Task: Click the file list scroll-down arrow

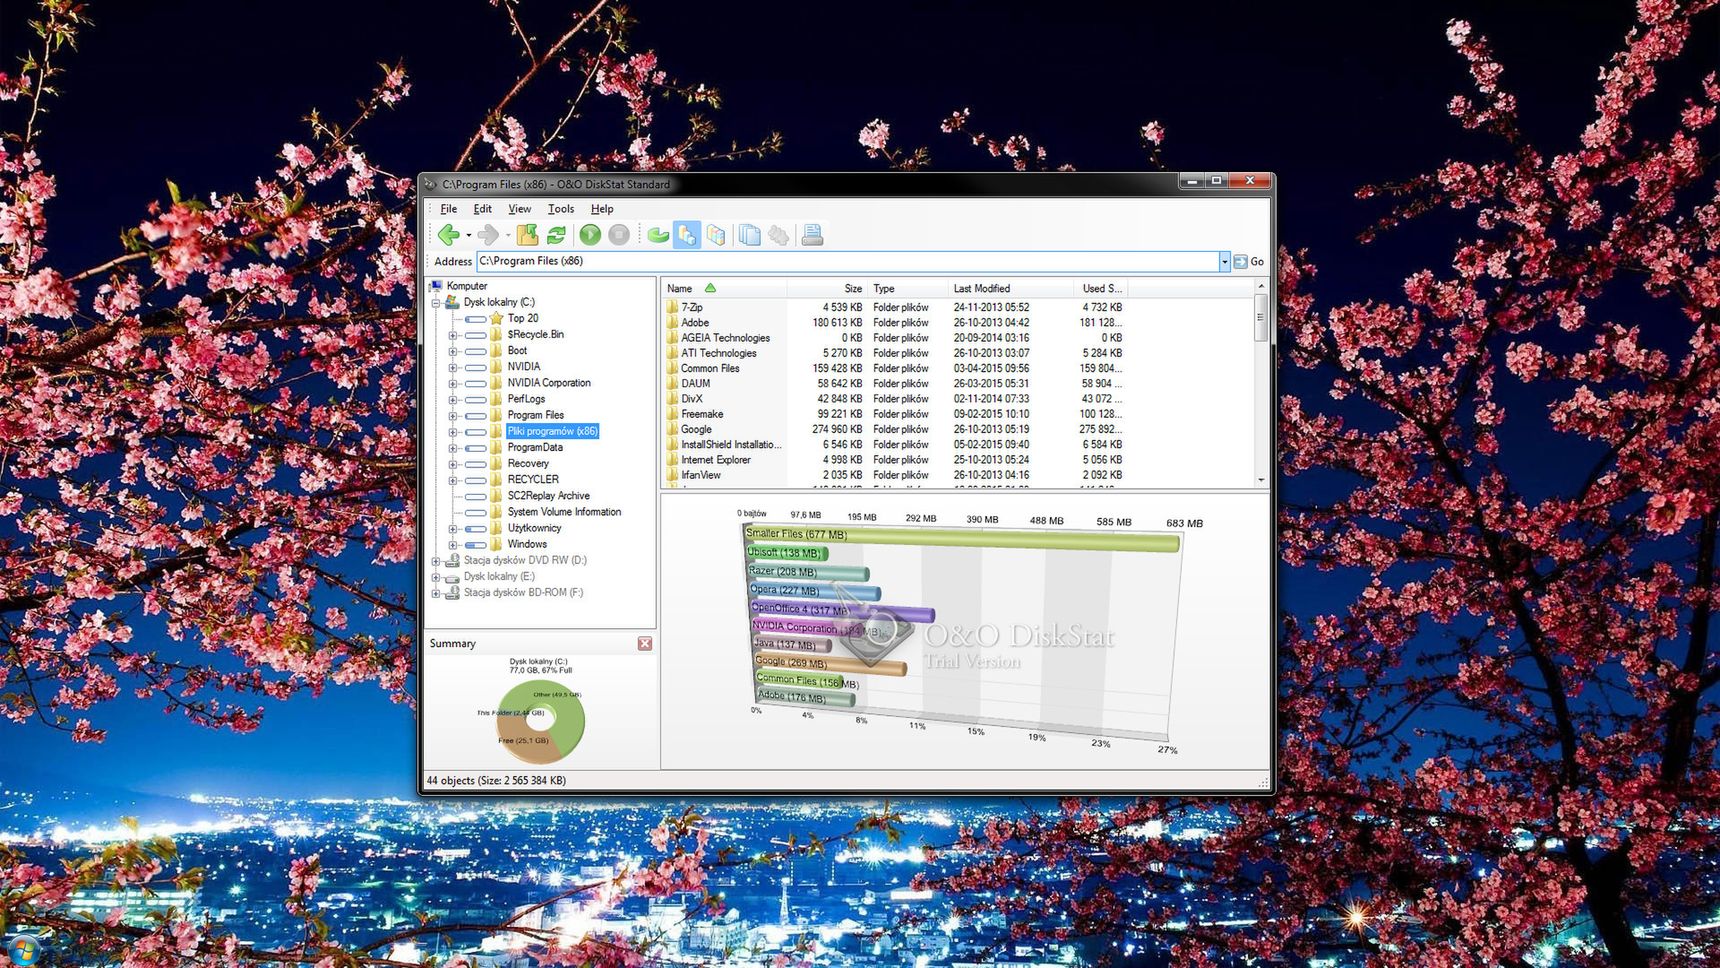Action: point(1261,480)
